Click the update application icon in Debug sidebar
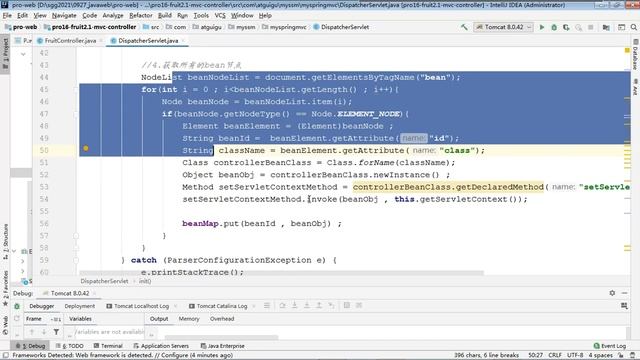 (17, 319)
